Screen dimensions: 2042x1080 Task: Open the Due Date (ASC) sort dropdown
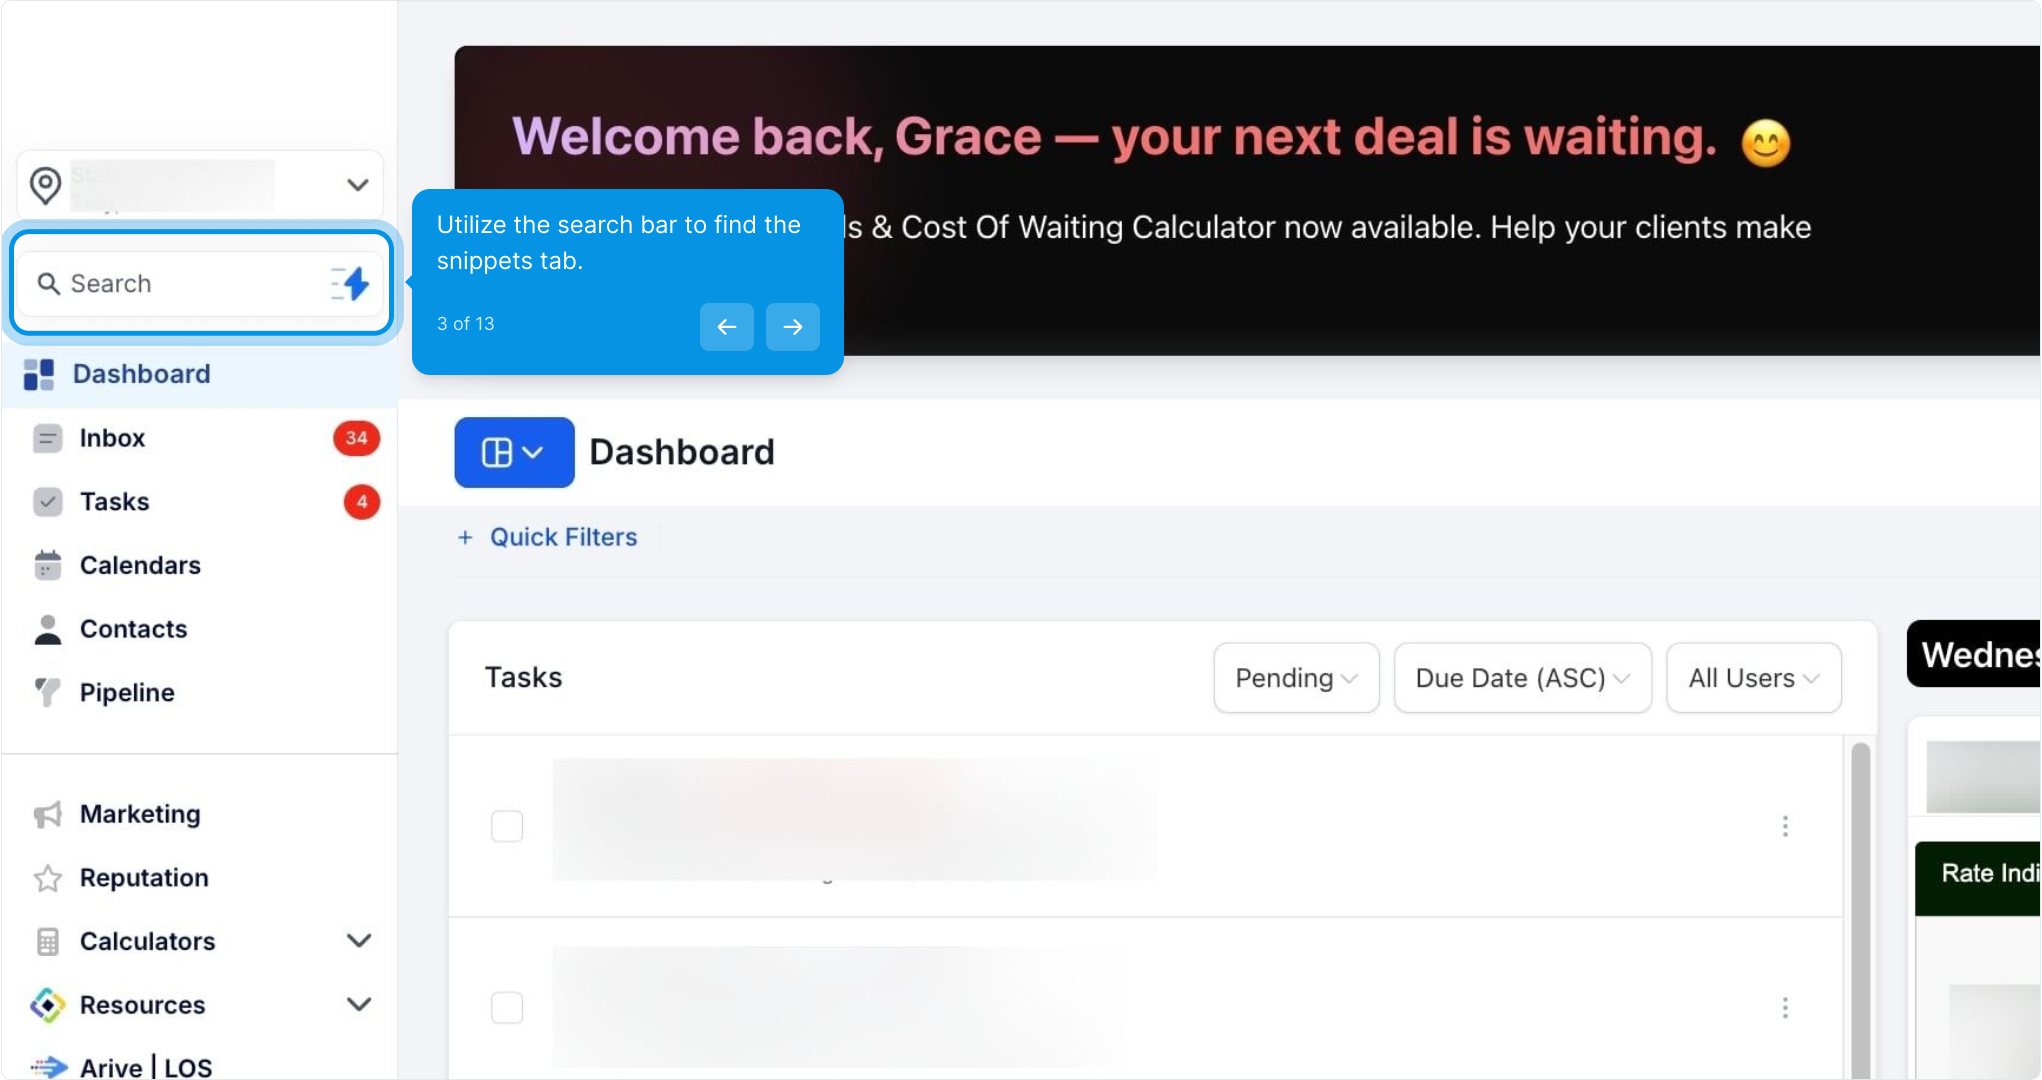[x=1522, y=678]
